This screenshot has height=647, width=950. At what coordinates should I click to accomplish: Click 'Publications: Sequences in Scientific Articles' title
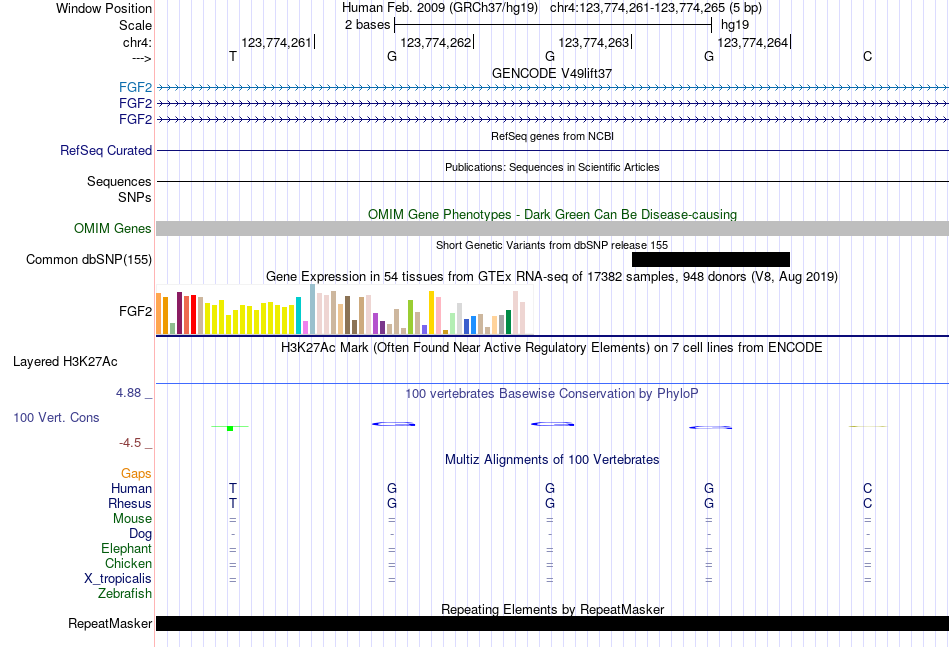pos(552,167)
